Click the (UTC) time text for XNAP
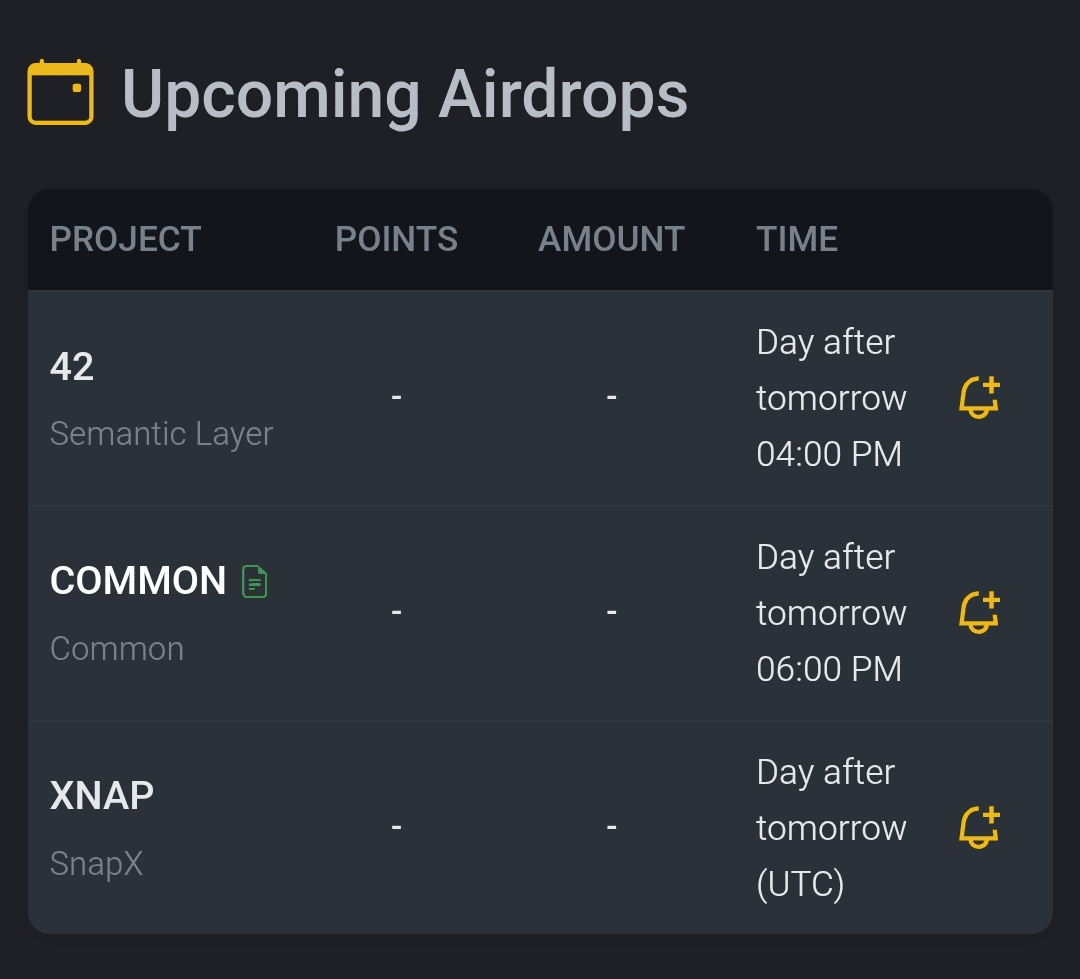The width and height of the screenshot is (1080, 979). tap(800, 884)
